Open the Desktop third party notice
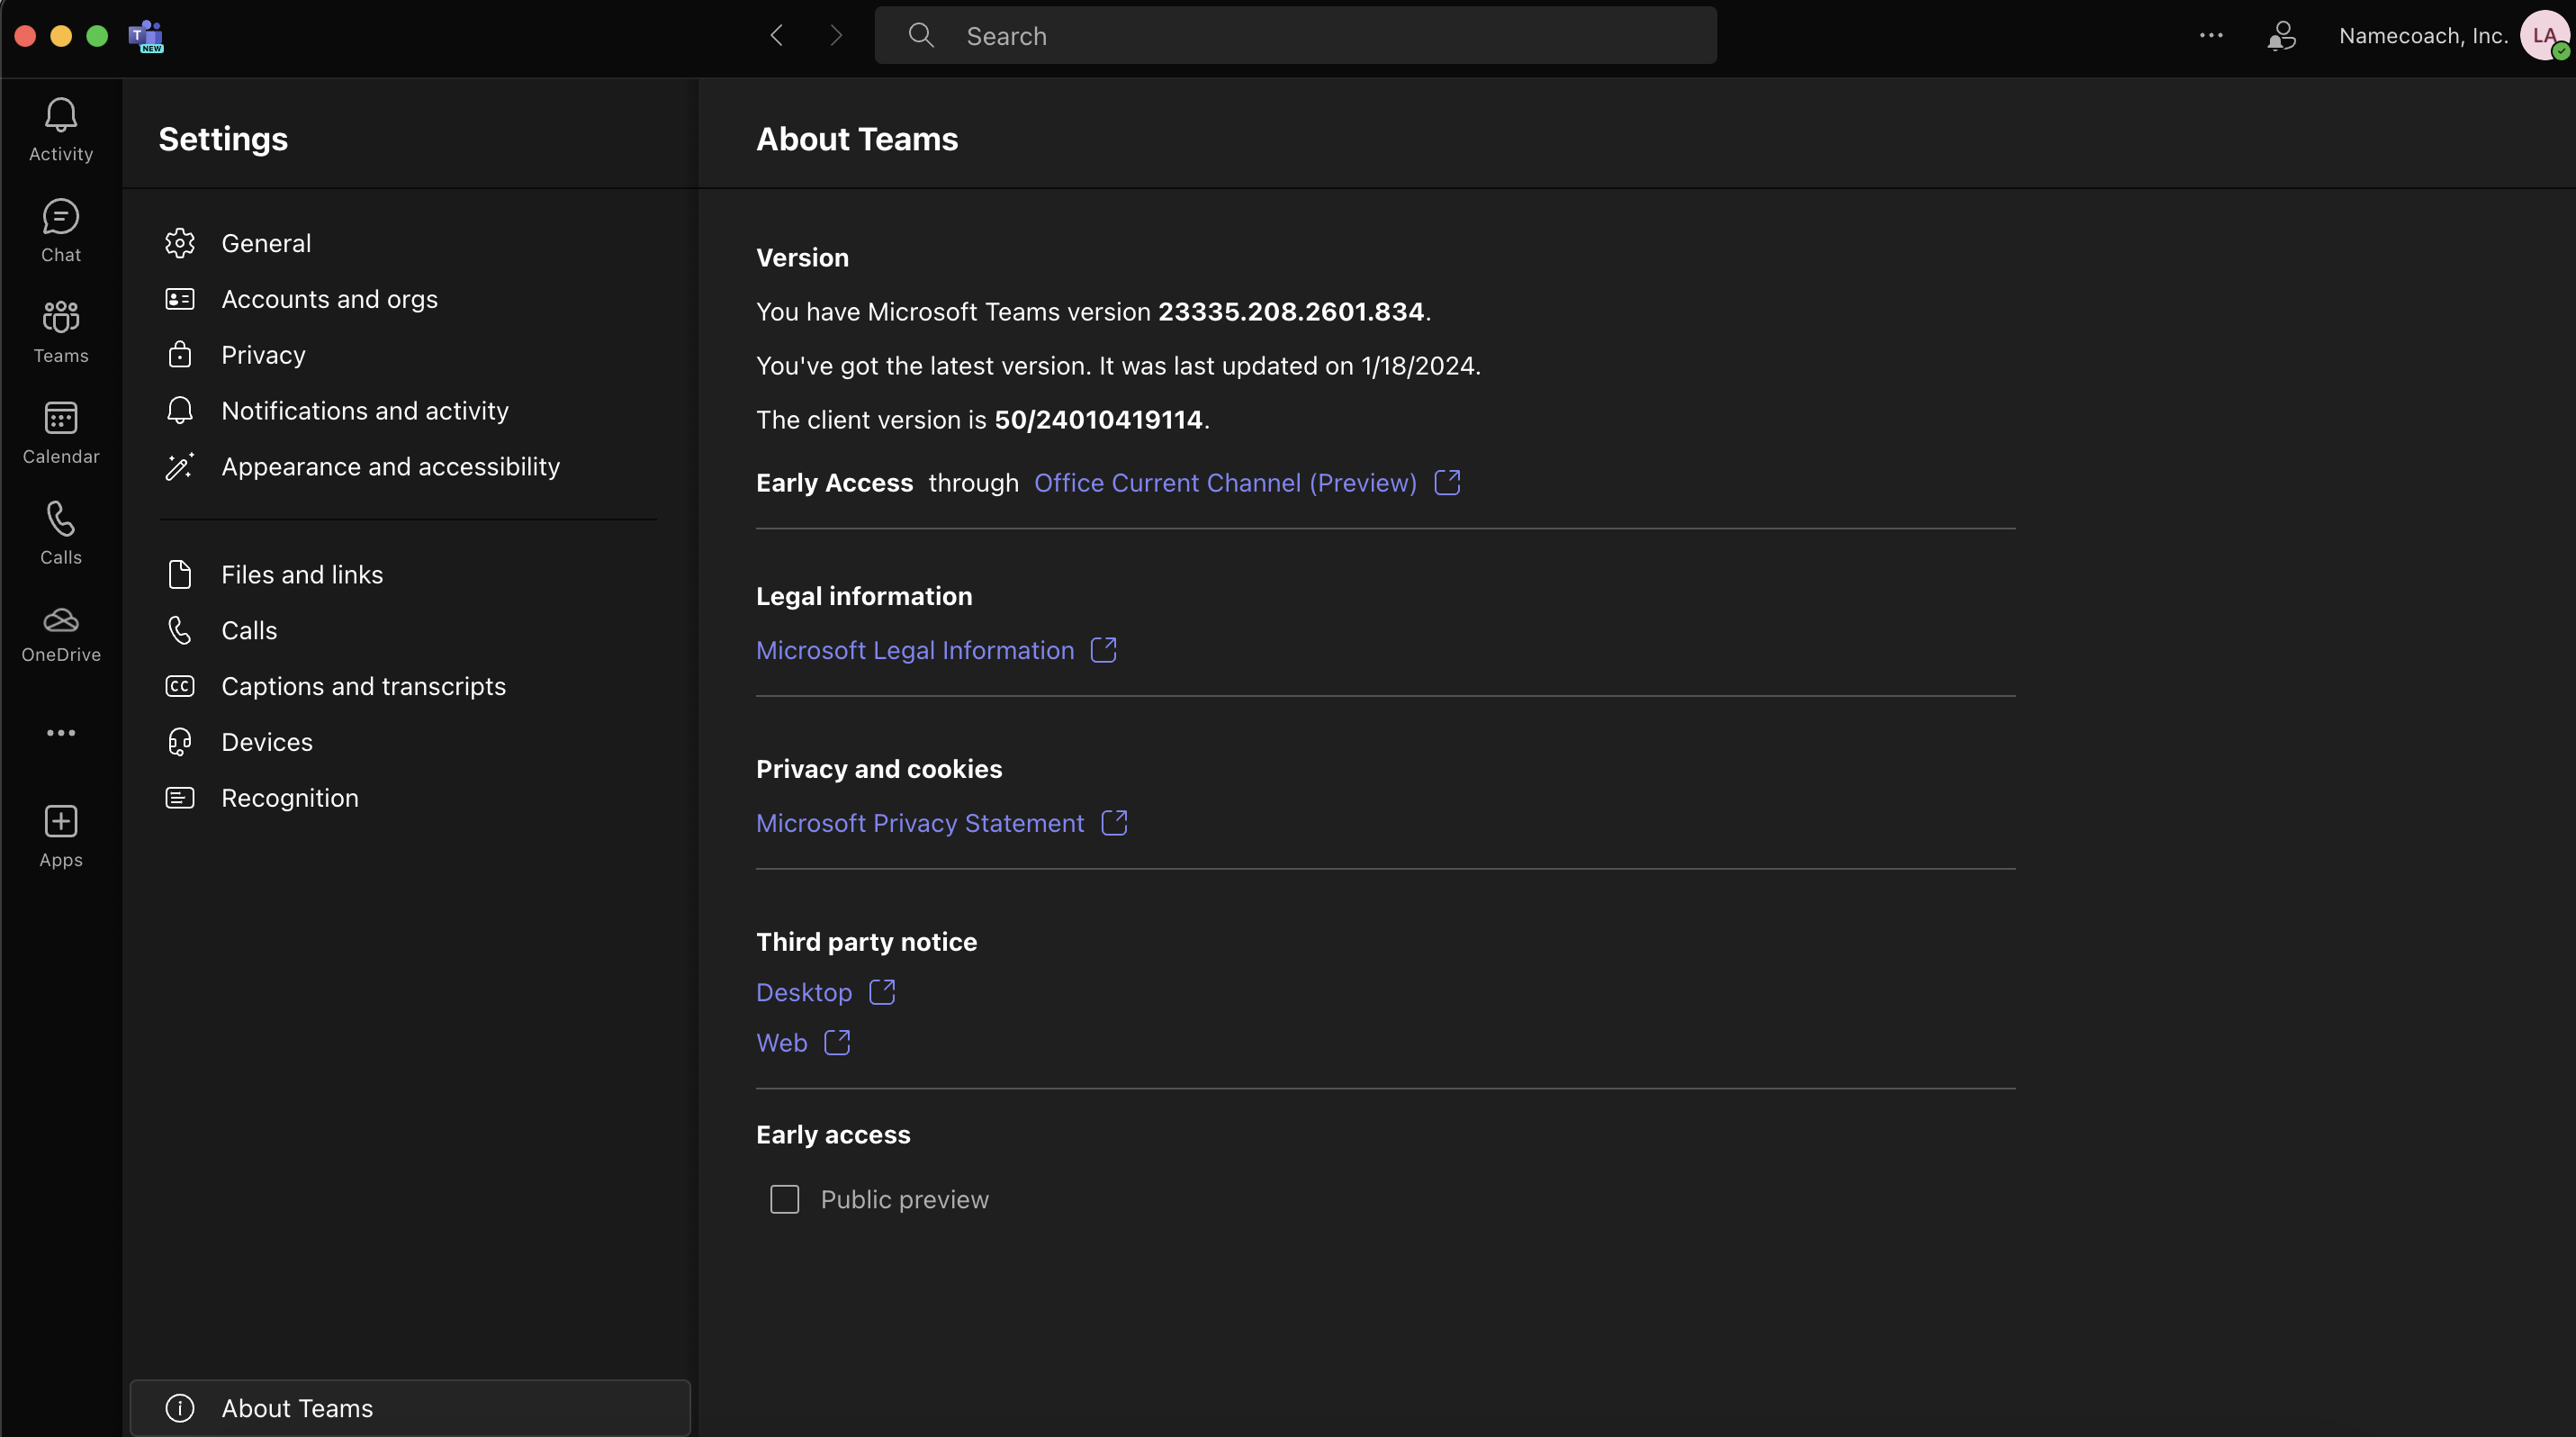Screen dimensions: 2576x1437 tap(804, 992)
